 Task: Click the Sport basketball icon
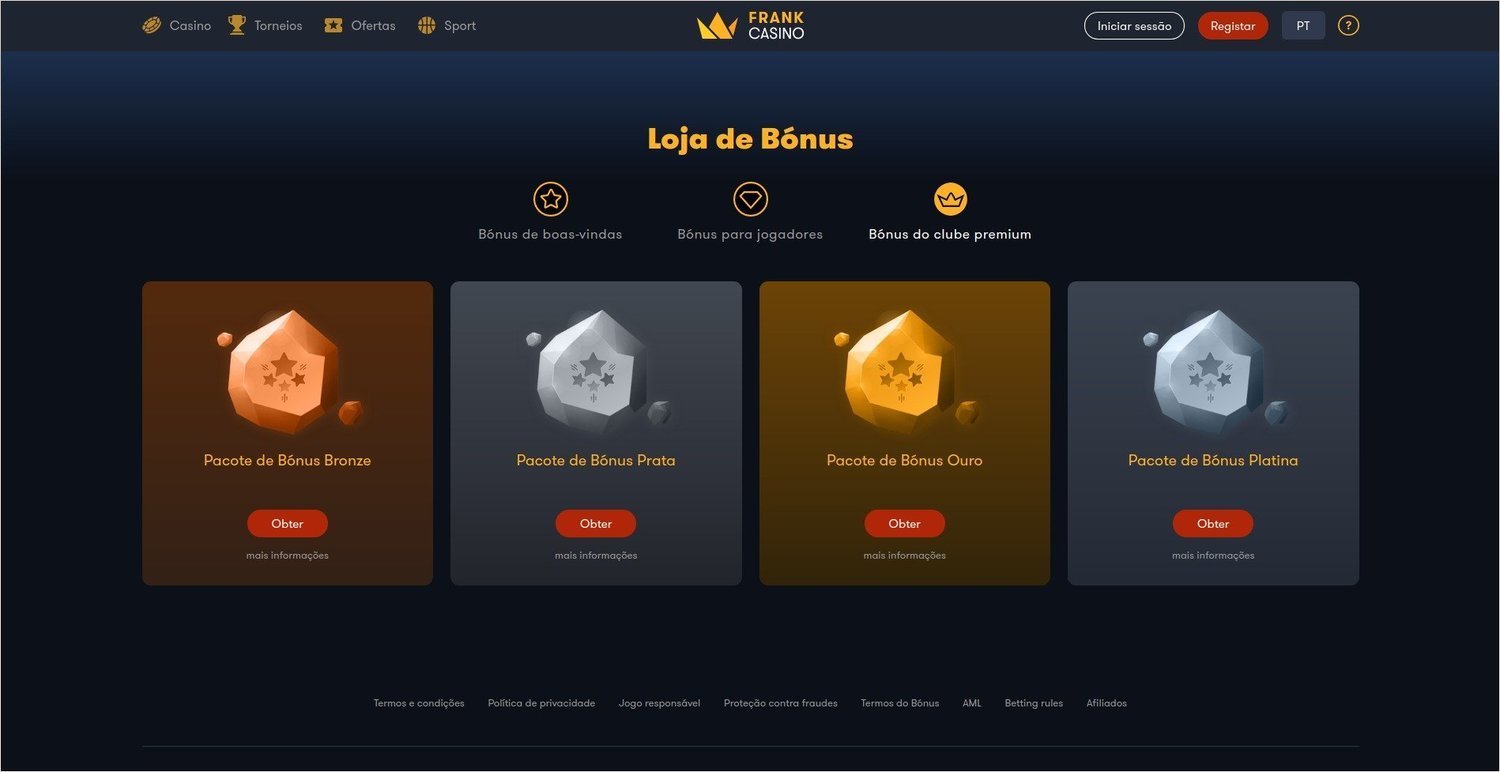tap(427, 25)
